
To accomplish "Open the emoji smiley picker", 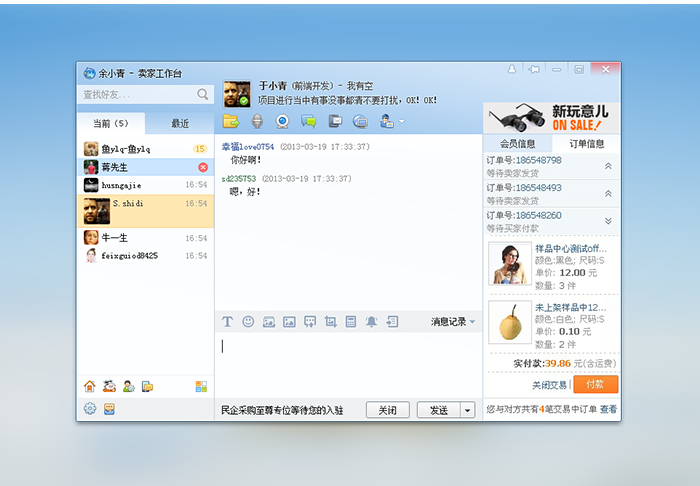I will tap(248, 322).
